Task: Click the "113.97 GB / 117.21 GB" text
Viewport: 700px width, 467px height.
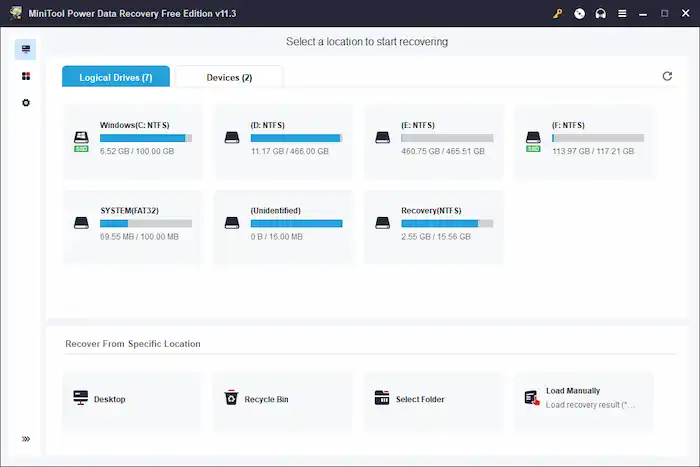Action: point(593,151)
